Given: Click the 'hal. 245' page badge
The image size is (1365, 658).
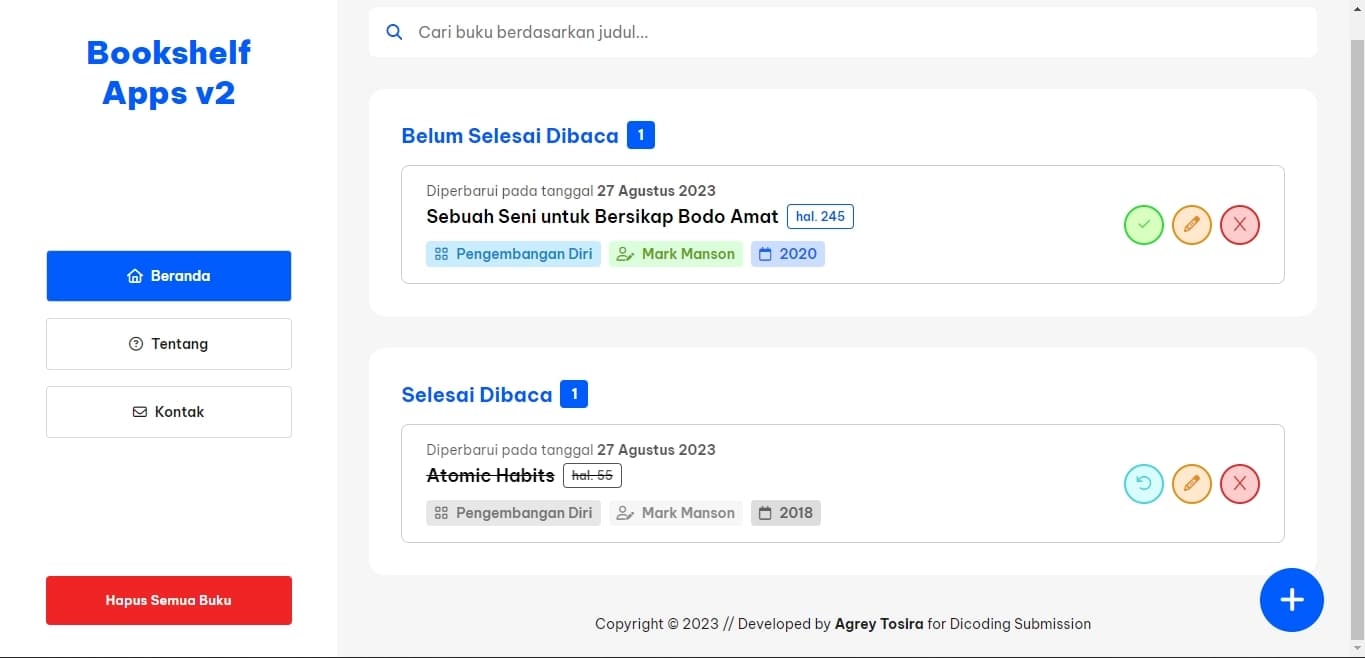Looking at the screenshot, I should coord(820,216).
